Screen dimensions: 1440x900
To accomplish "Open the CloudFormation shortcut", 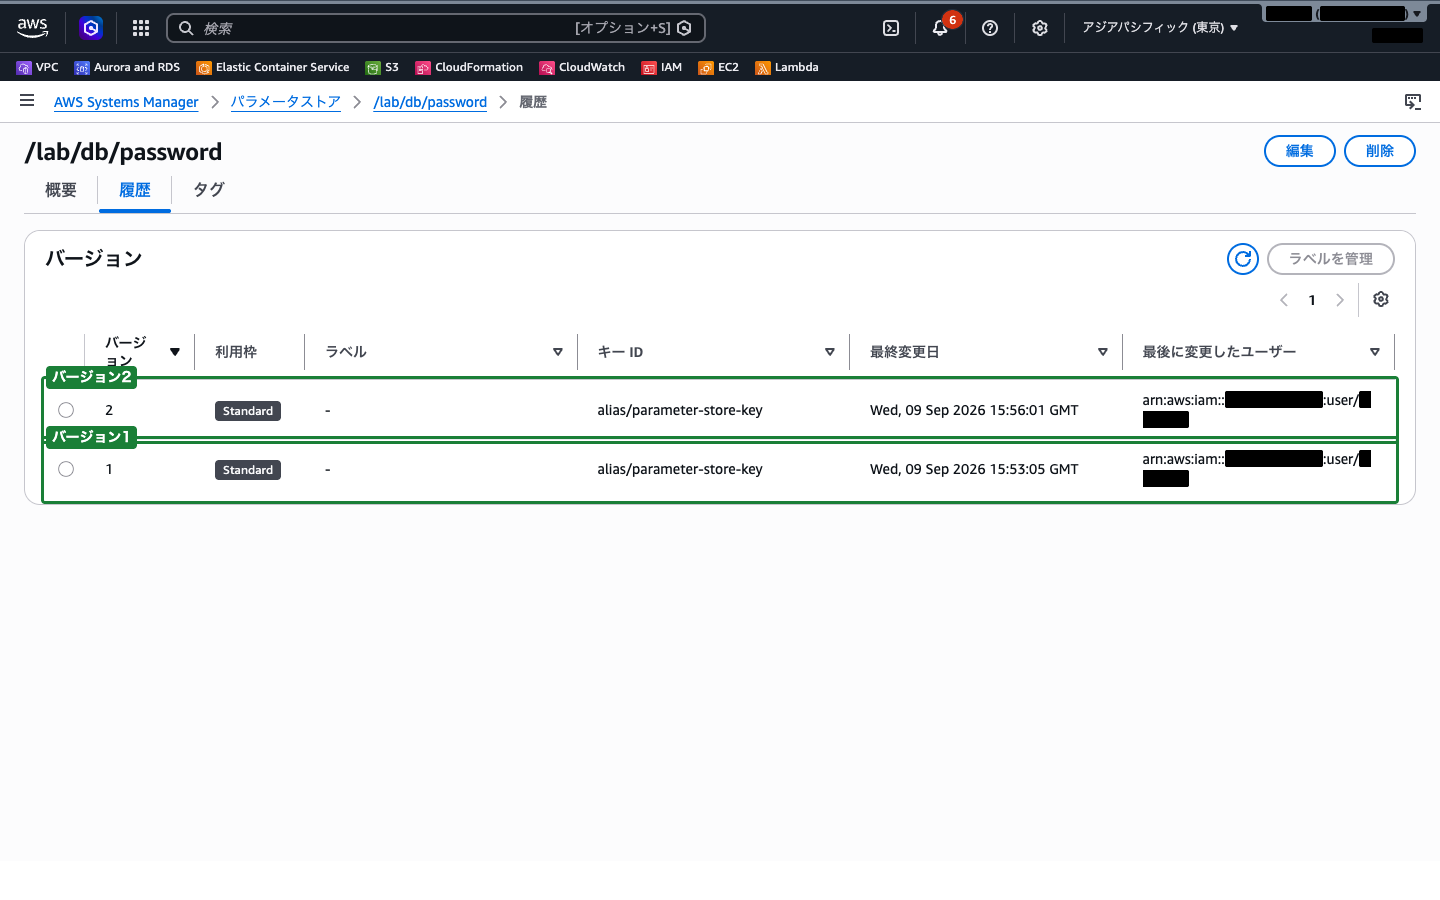I will click(x=469, y=67).
